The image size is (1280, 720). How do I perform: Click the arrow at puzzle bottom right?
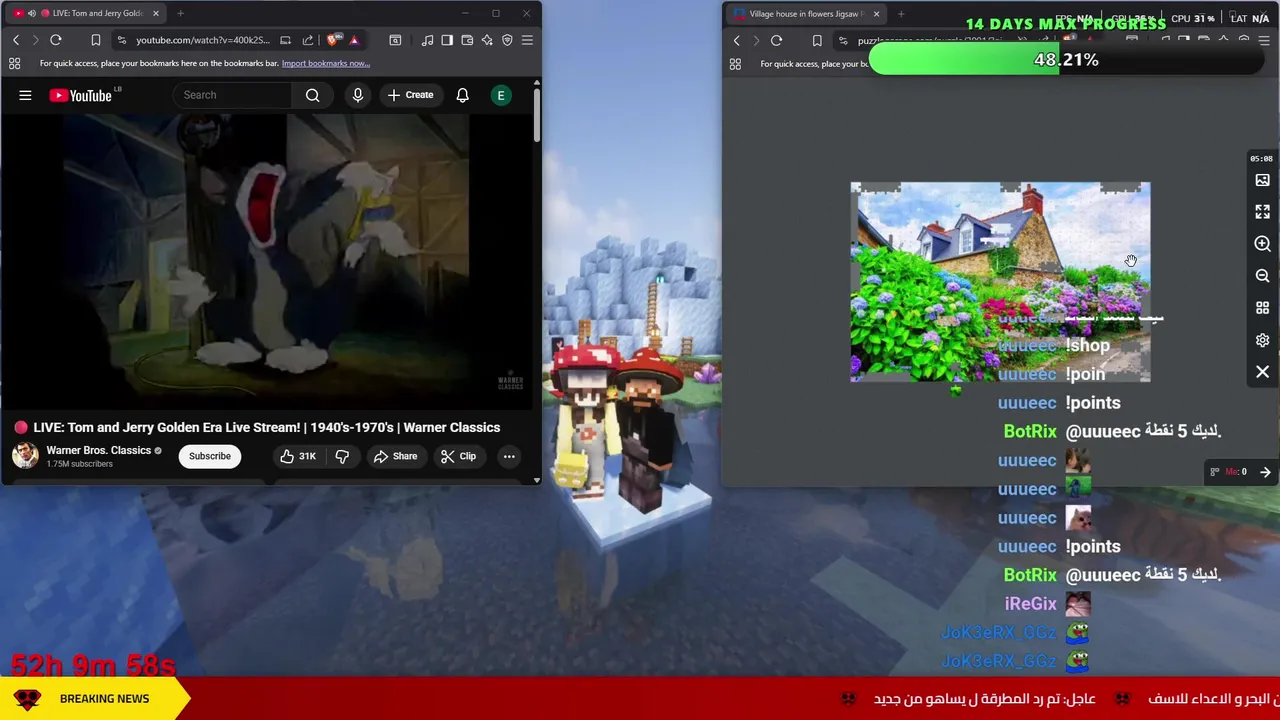point(1265,472)
